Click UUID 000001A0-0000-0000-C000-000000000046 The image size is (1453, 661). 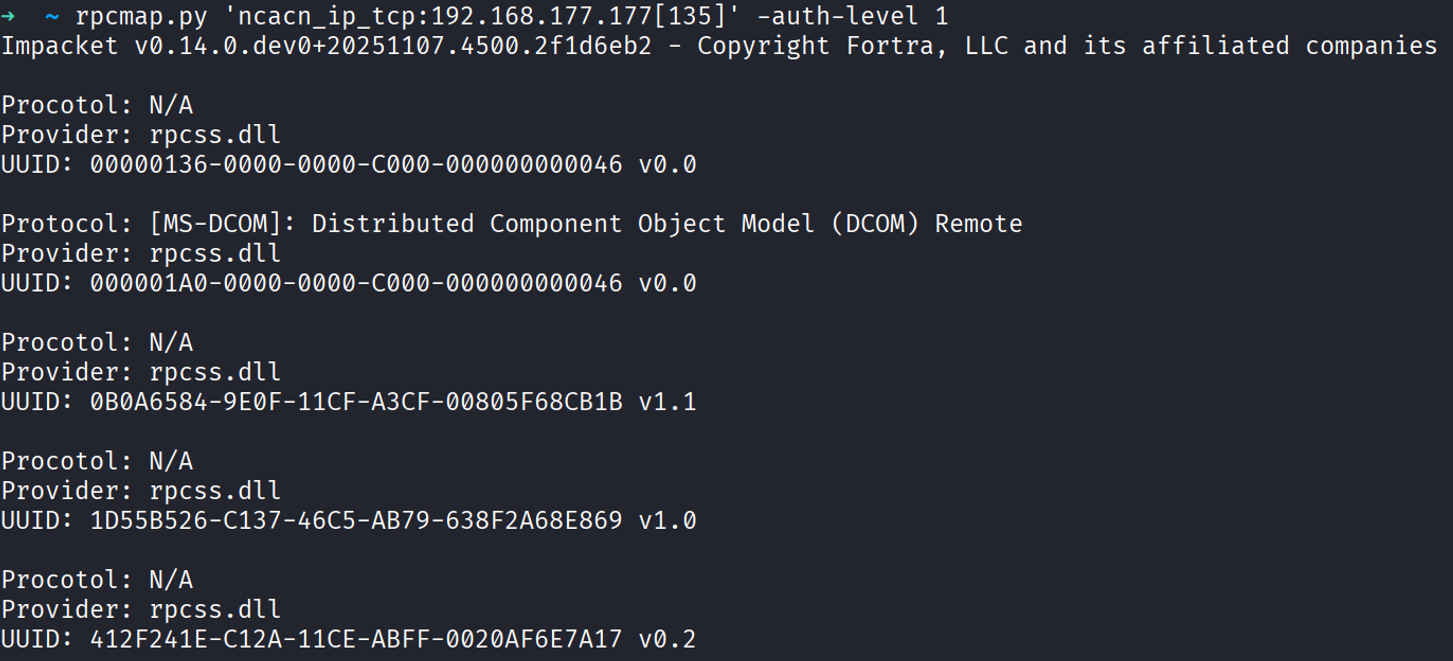coord(355,283)
